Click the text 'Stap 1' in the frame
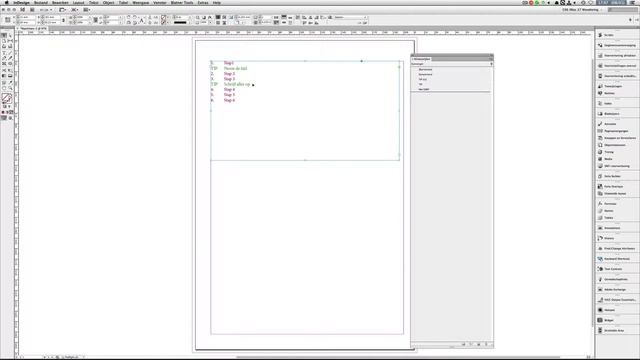 coord(229,63)
